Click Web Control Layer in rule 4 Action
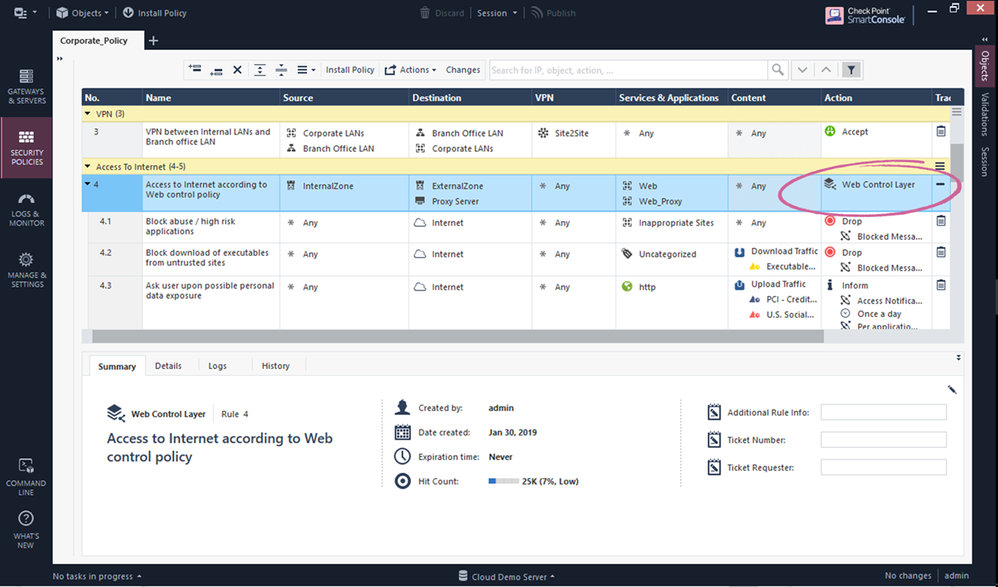 (878, 185)
